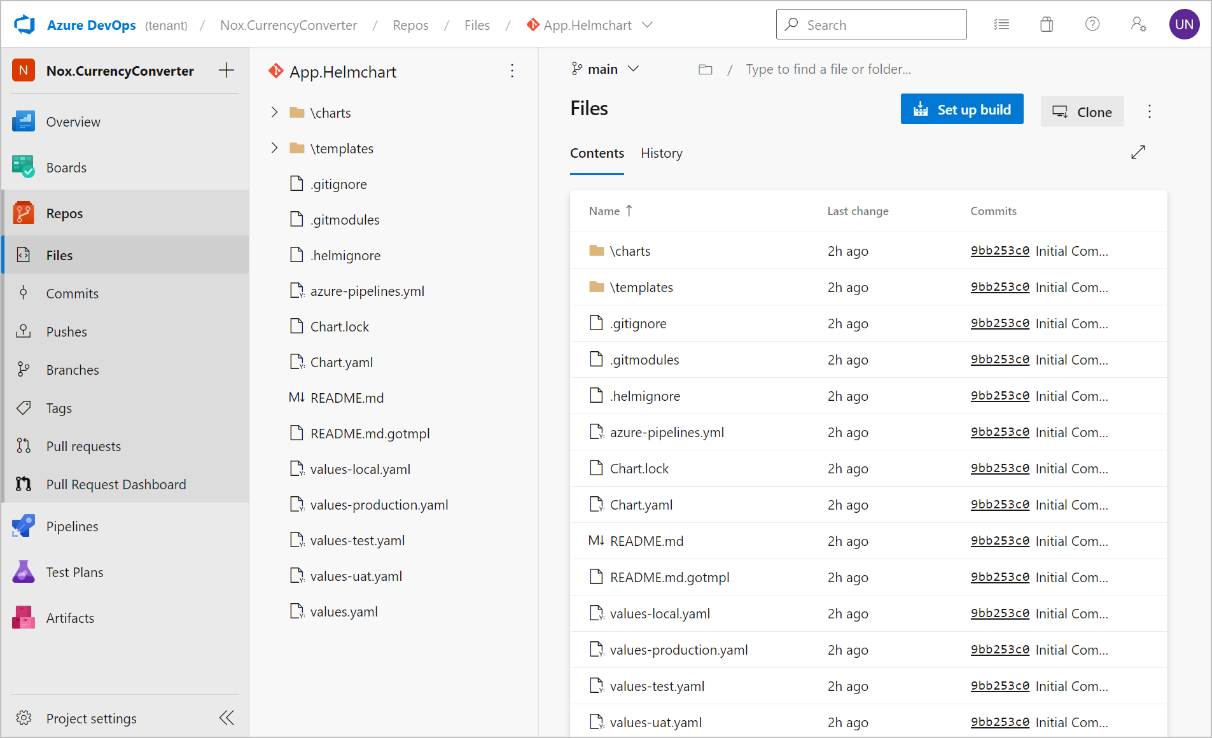Image resolution: width=1212 pixels, height=738 pixels.
Task: Select Pushes under Repos
Action: click(125, 331)
